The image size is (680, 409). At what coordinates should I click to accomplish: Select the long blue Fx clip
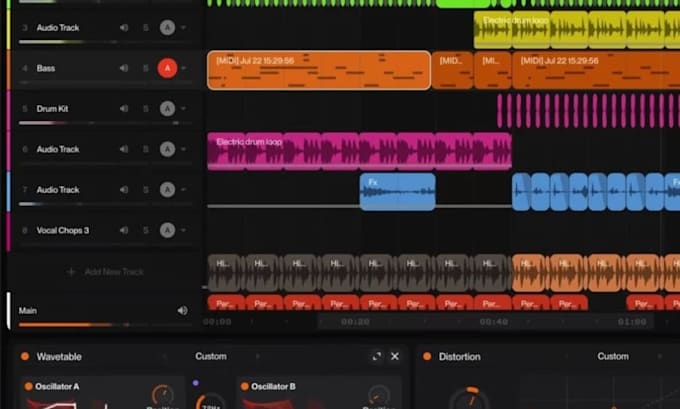click(397, 192)
